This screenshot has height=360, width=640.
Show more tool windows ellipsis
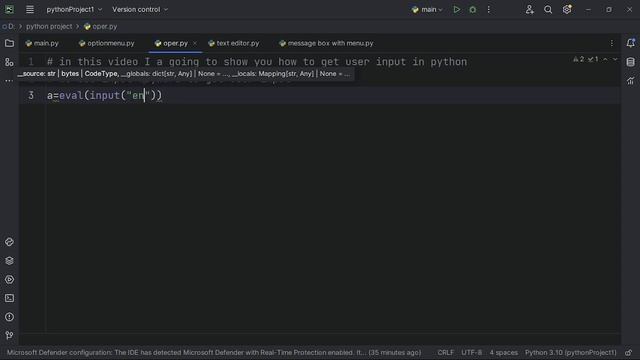tap(9, 81)
